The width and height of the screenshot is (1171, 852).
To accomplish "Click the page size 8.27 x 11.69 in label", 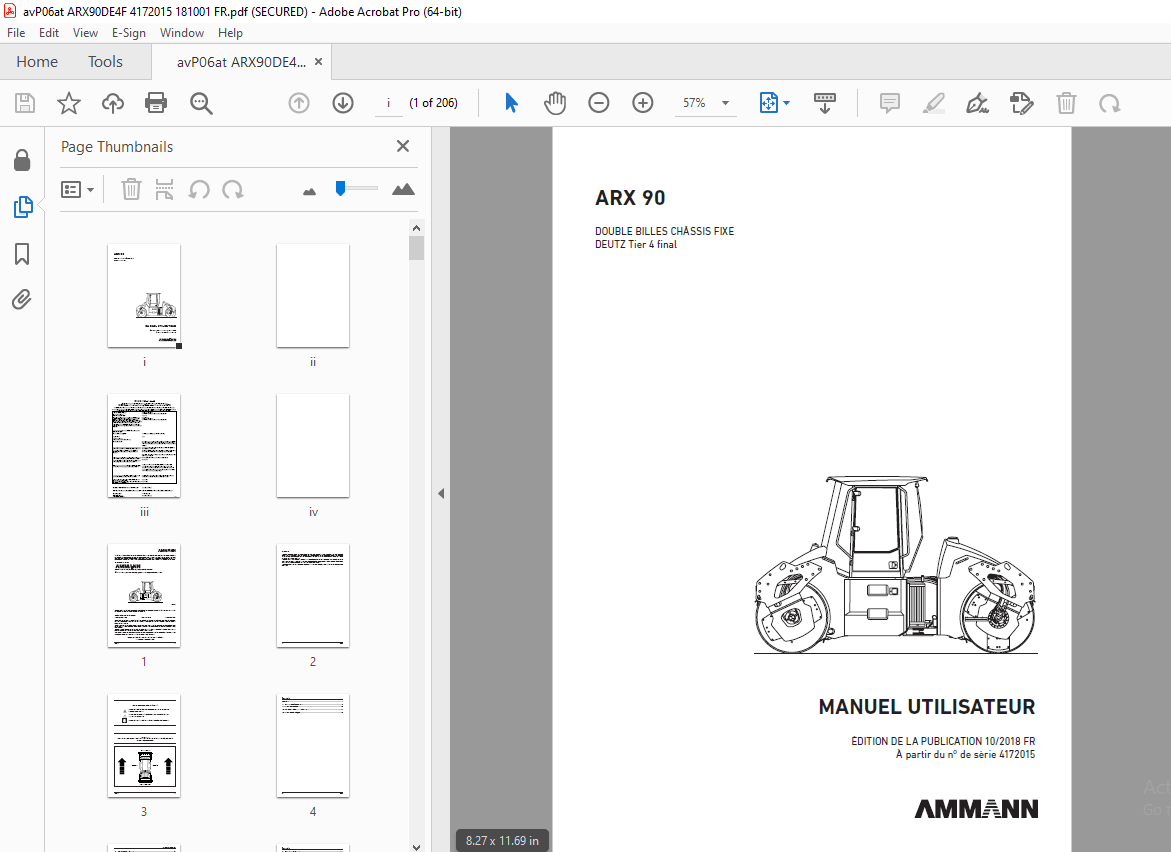I will [502, 841].
